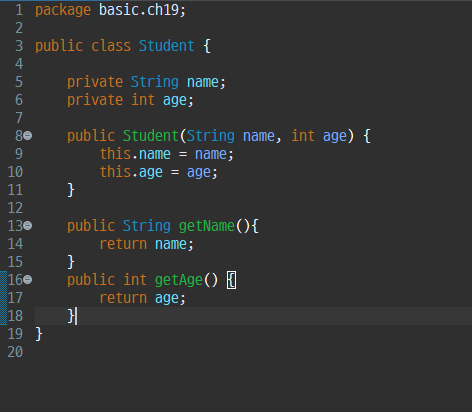Click 'class' keyword on line 3
Image resolution: width=472 pixels, height=412 pixels.
coord(111,46)
